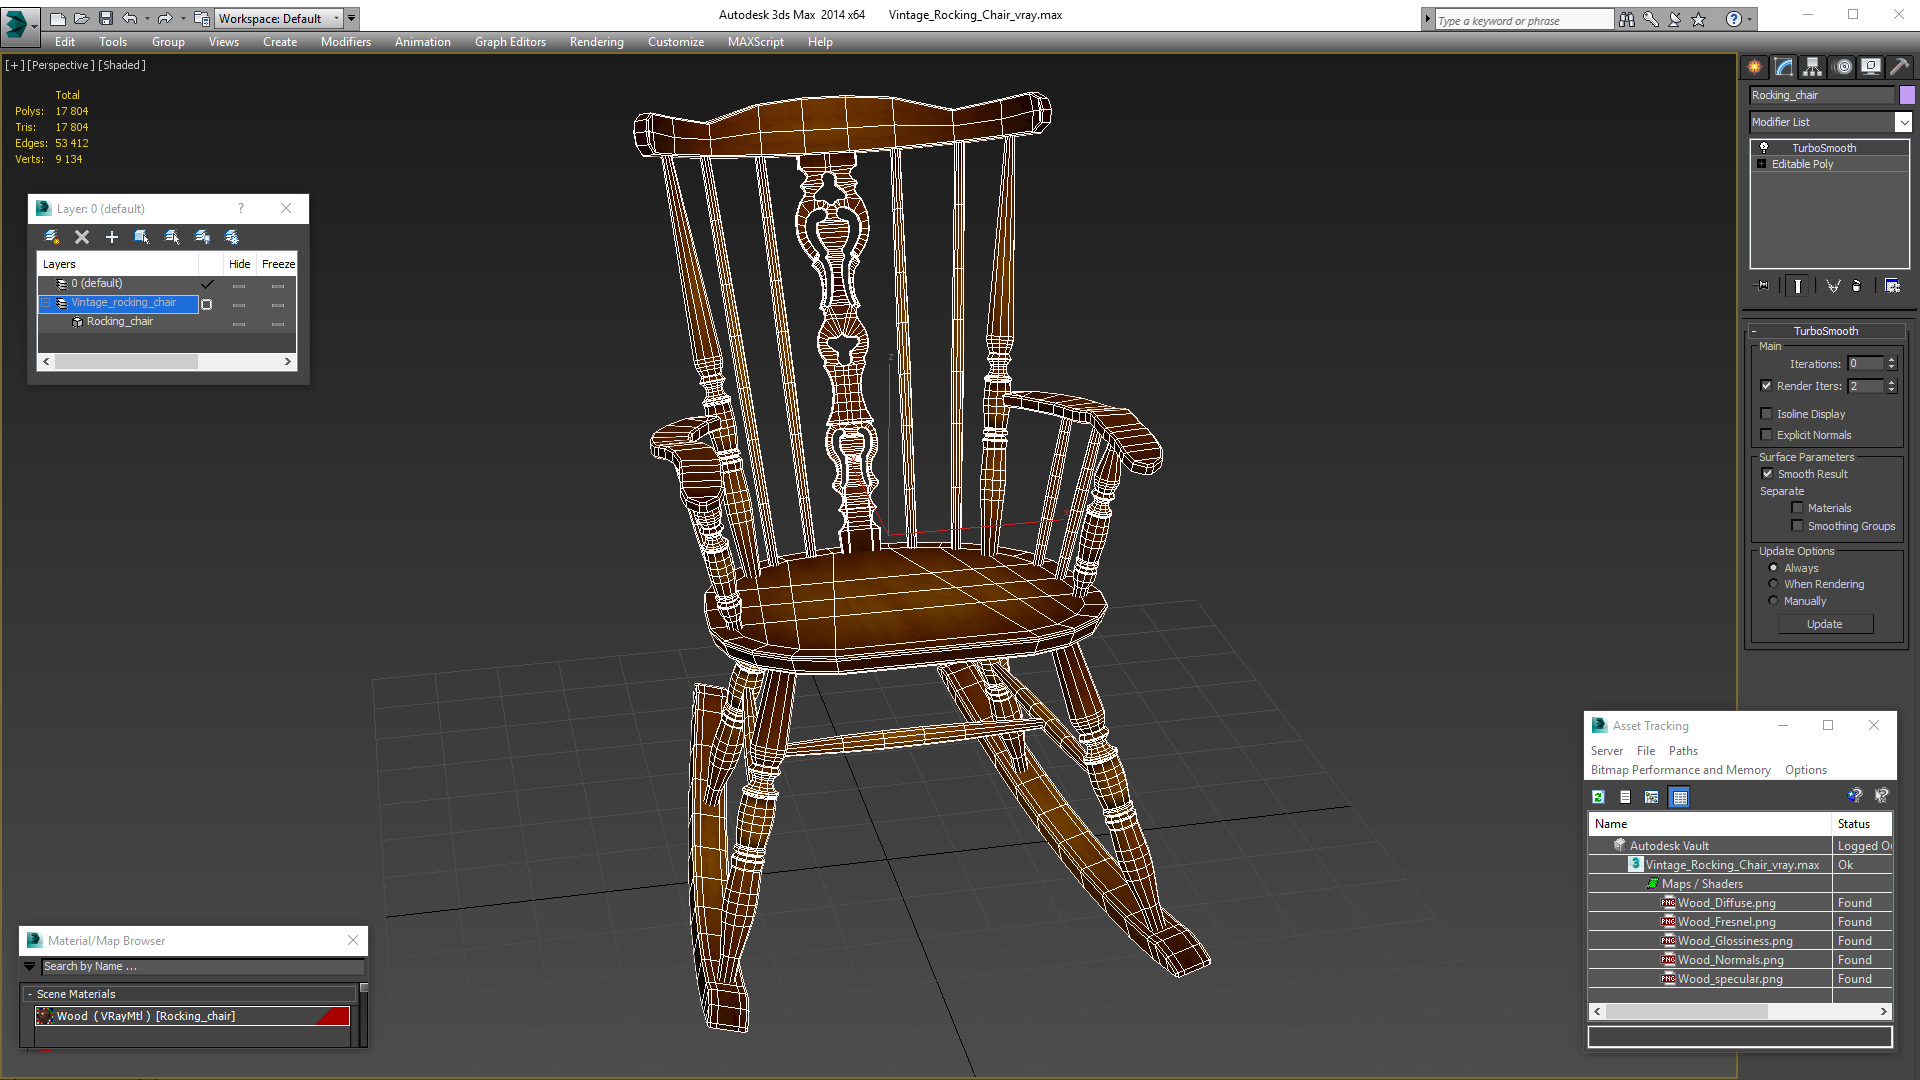Click the Search by Name field

(x=200, y=966)
